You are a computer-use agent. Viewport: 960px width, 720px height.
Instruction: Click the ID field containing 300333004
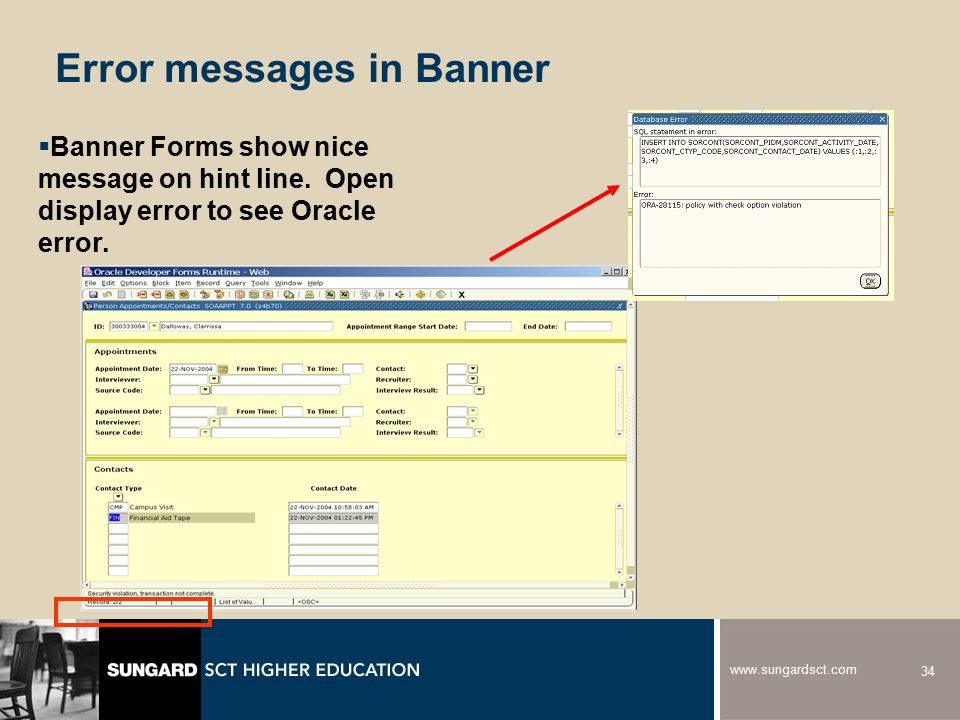pos(129,326)
